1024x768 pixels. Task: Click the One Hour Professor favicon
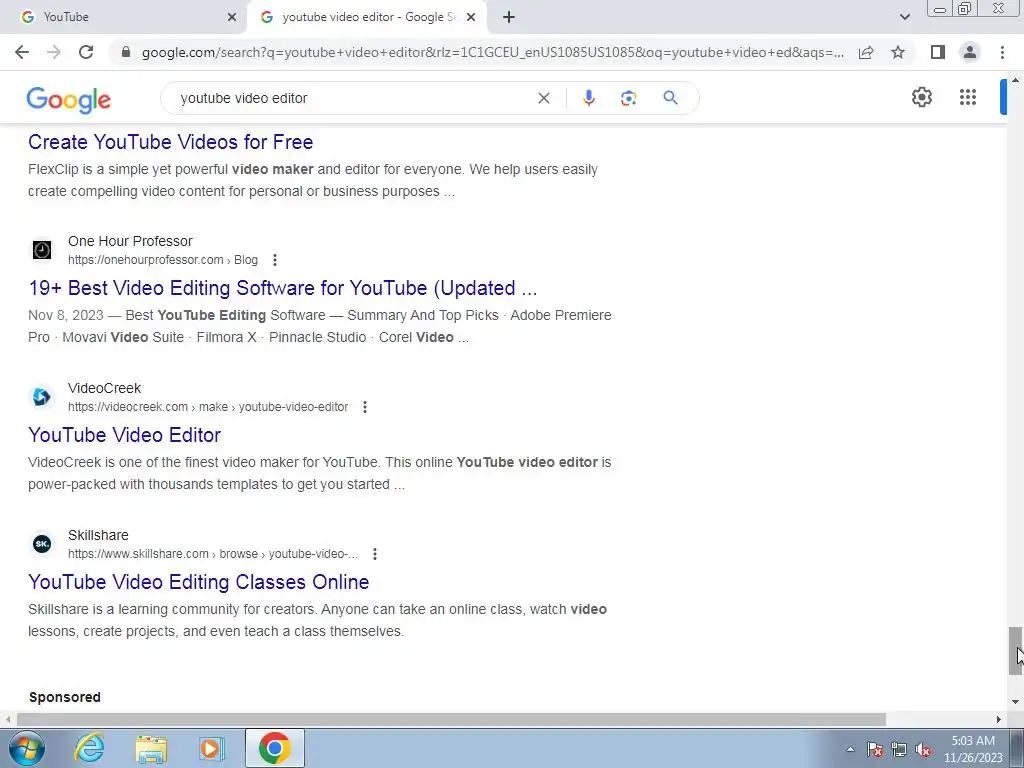point(42,250)
